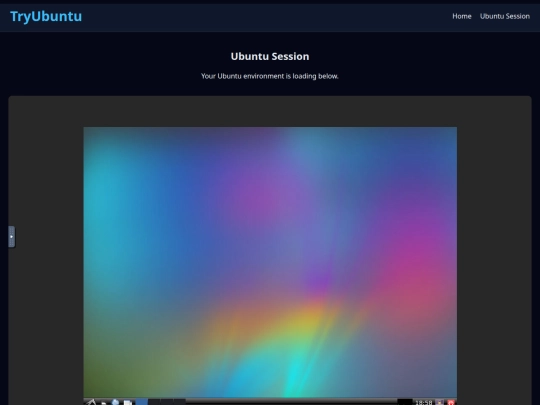Click the Ubuntu Session heading
Screen dimensions: 540x405
coord(270,56)
